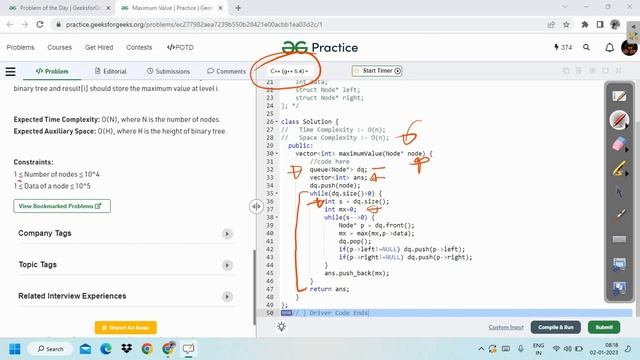Screen dimensions: 640x360
Task: Open the browser side panel icon
Action: pos(600,24)
